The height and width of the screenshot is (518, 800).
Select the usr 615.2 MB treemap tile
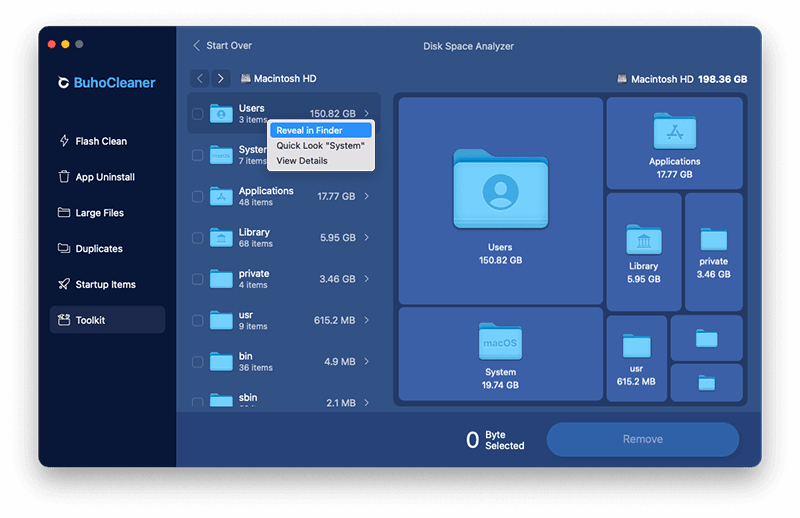pyautogui.click(x=636, y=358)
